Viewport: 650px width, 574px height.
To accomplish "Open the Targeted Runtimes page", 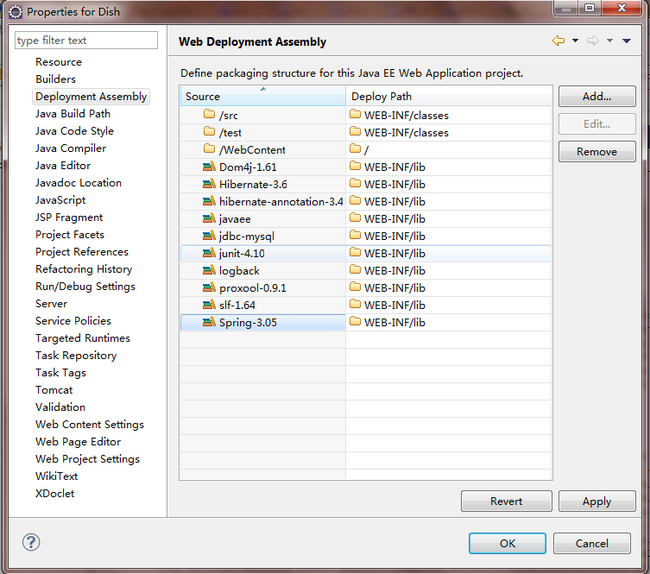I will pyautogui.click(x=83, y=338).
